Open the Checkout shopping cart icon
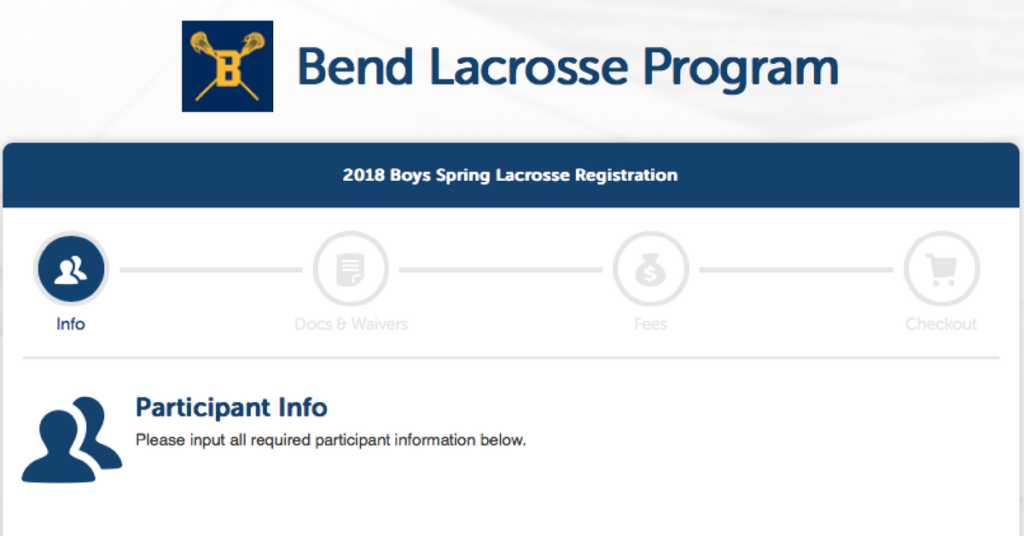This screenshot has height=536, width=1024. tap(941, 269)
